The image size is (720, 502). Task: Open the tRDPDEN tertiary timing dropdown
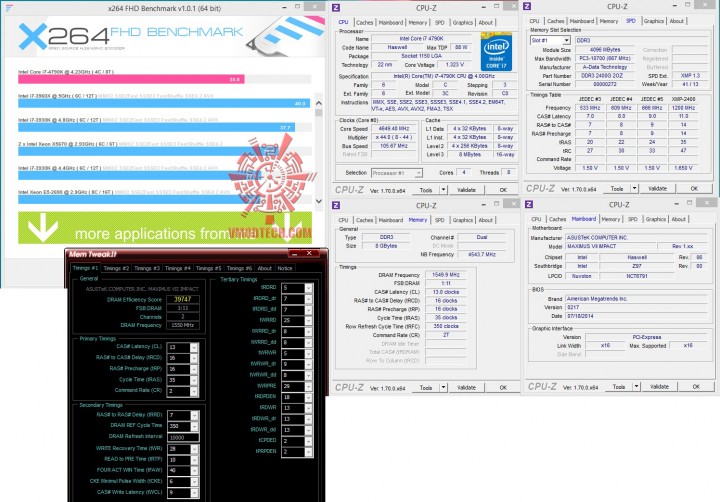click(x=309, y=397)
